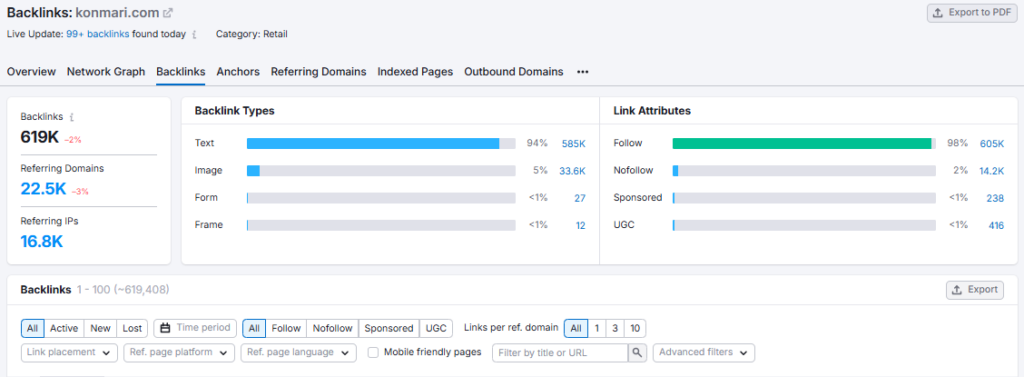The width and height of the screenshot is (1024, 377).
Task: Click info icon beside Live Update
Action: pos(194,35)
